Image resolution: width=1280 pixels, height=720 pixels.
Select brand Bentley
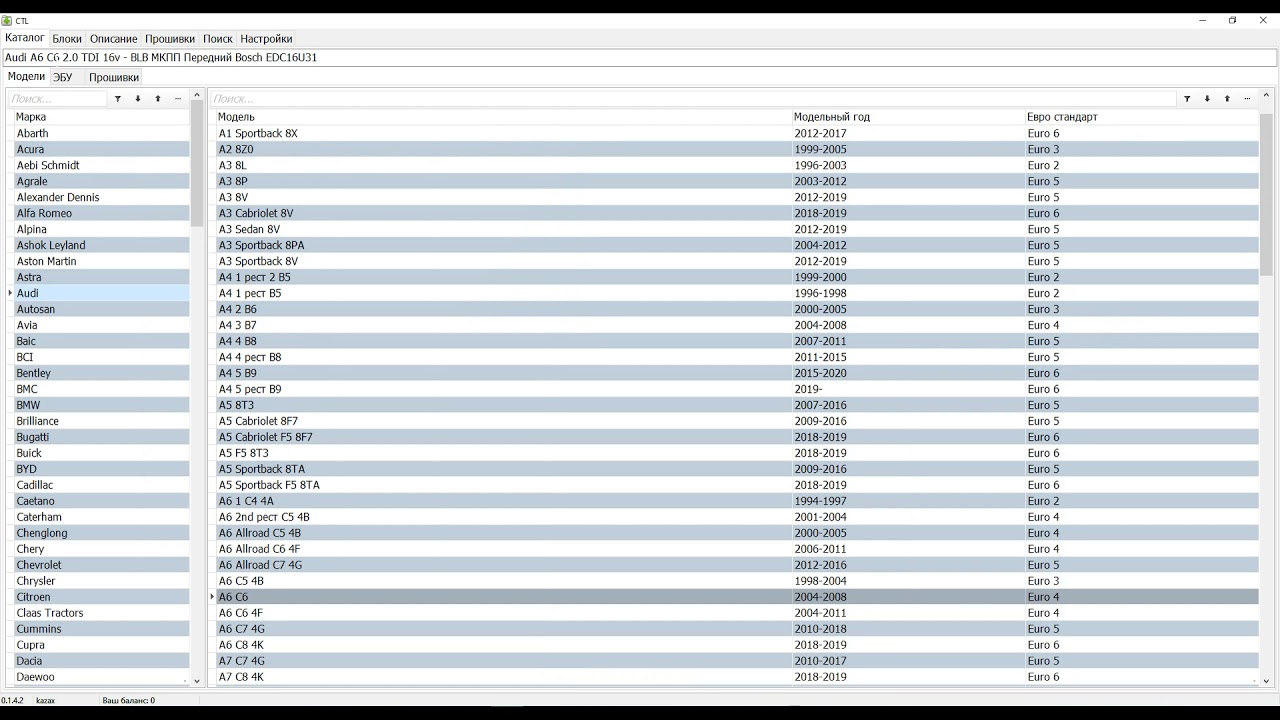tap(101, 373)
